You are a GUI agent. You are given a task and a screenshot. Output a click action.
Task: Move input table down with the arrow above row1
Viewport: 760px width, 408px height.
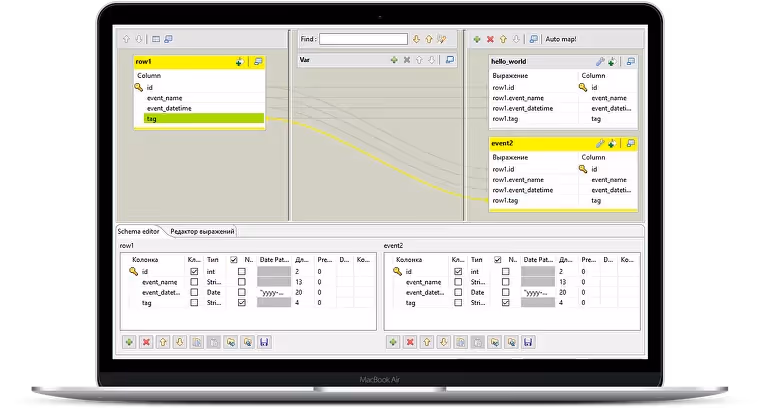click(x=139, y=39)
